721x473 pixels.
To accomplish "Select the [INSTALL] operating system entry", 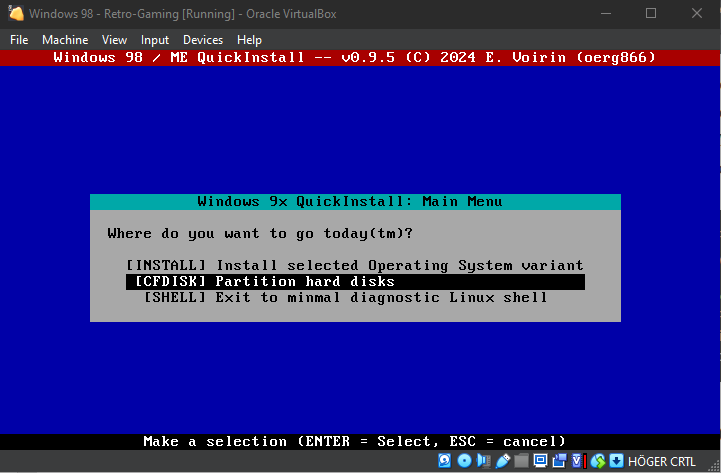I will click(x=355, y=265).
